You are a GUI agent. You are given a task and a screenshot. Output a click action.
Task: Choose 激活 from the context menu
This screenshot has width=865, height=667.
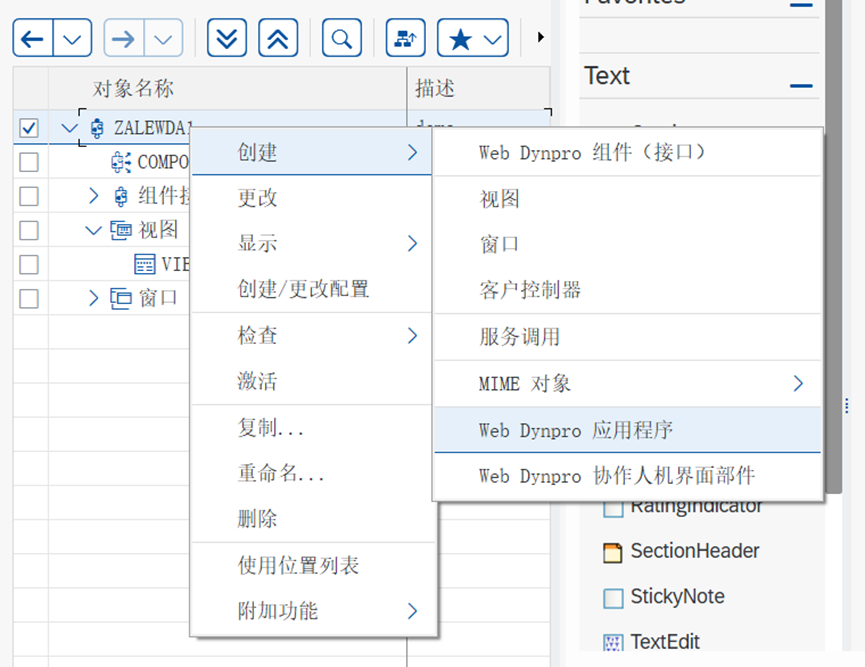click(311, 381)
